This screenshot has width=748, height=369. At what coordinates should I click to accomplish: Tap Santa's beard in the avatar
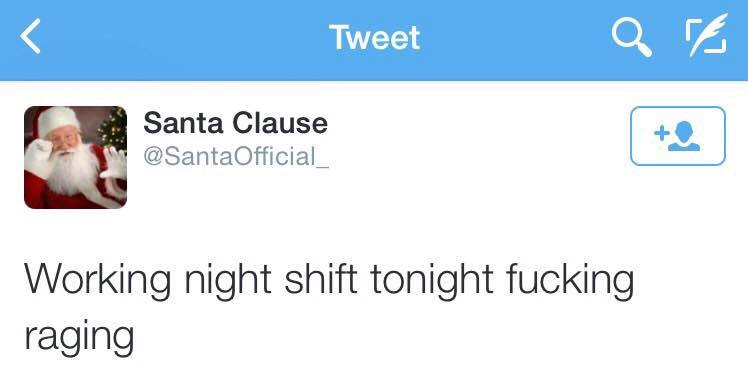(72, 169)
